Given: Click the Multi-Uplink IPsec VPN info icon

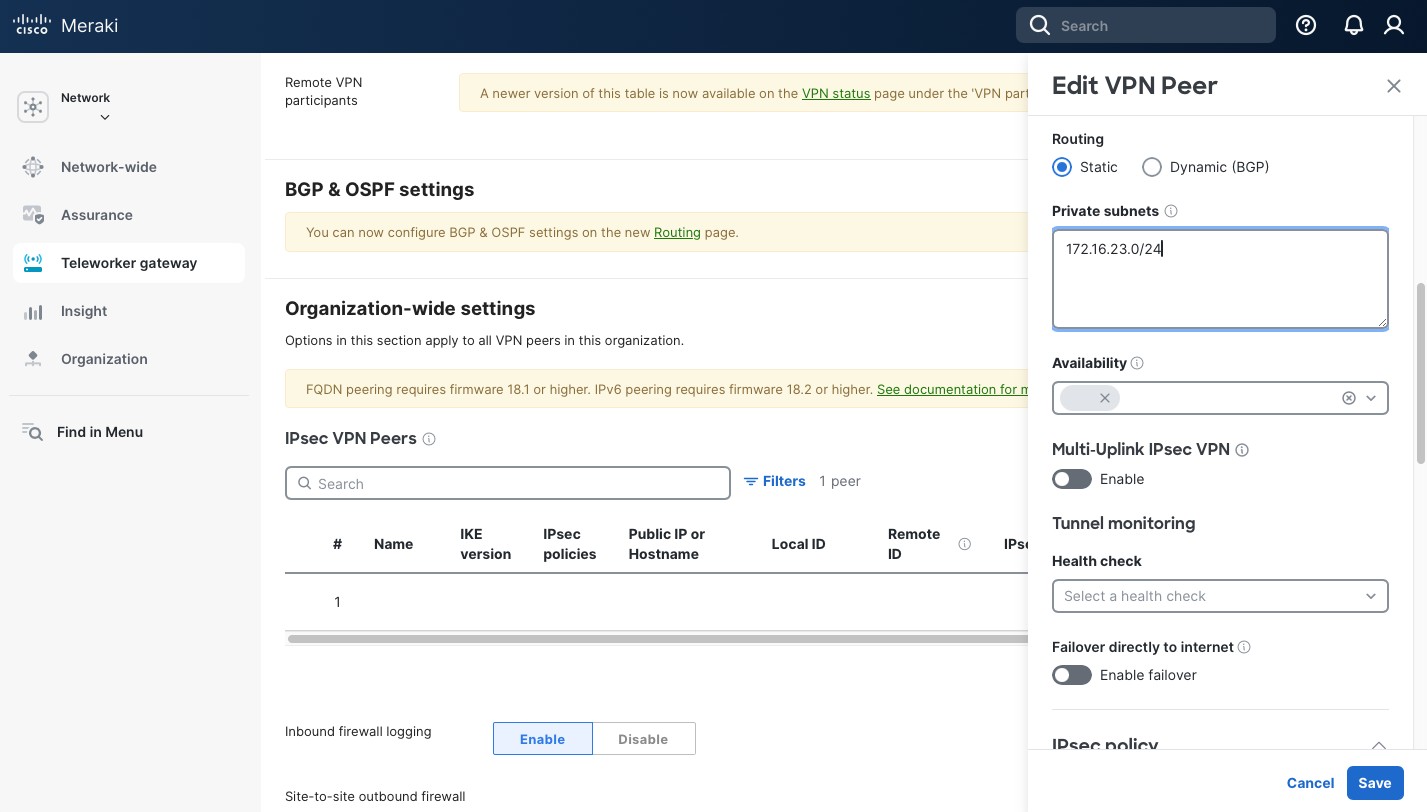Looking at the screenshot, I should [1242, 450].
